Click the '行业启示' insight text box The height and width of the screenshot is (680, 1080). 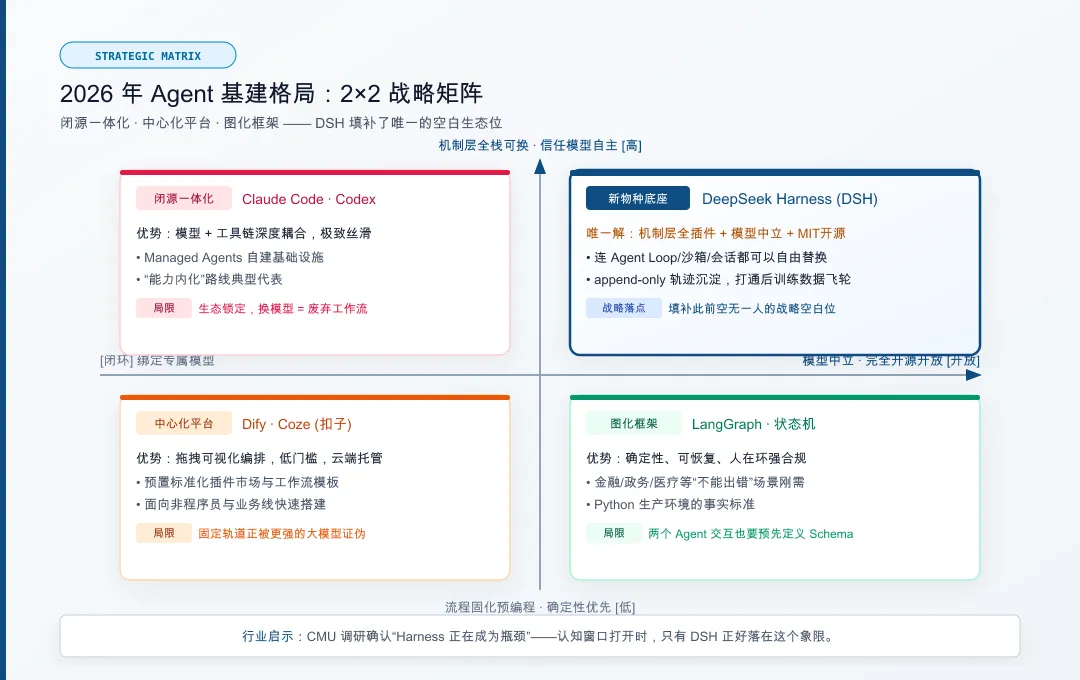pyautogui.click(x=540, y=636)
